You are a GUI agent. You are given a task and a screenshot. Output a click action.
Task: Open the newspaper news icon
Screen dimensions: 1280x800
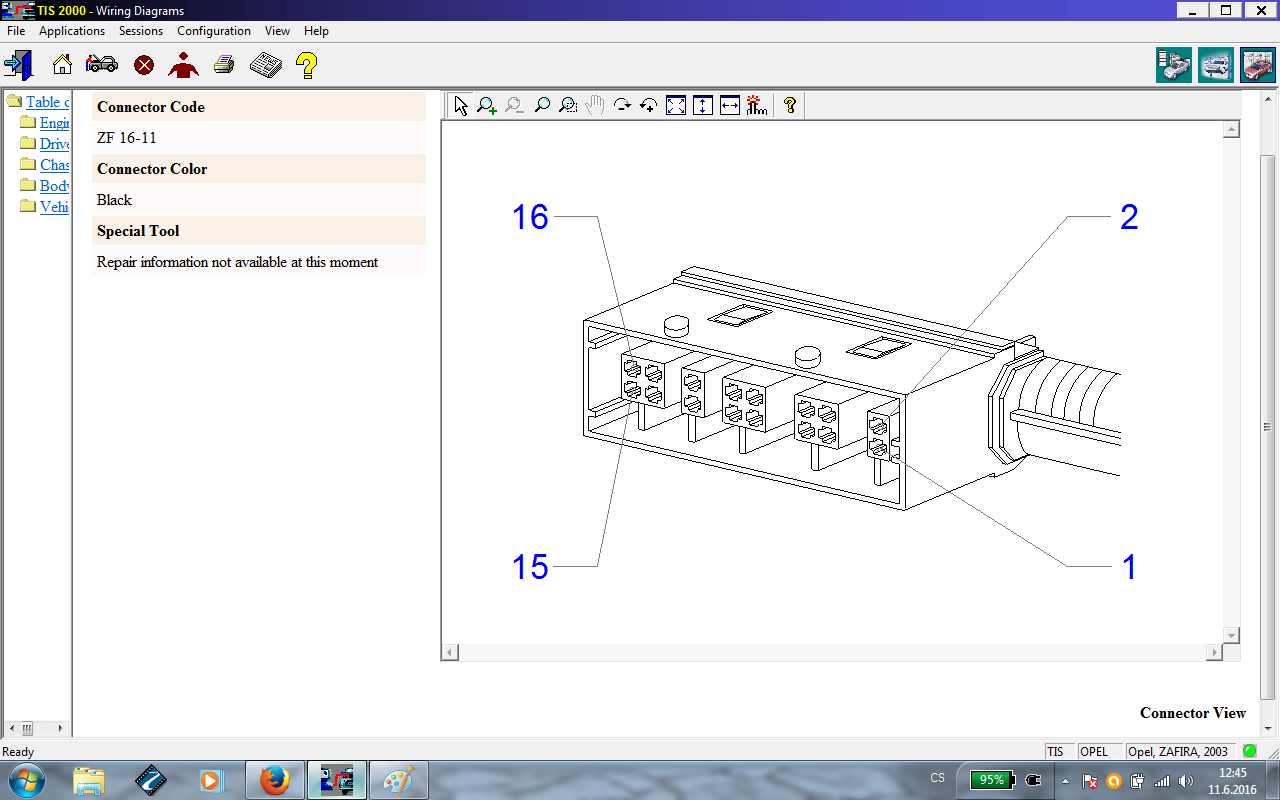pyautogui.click(x=265, y=66)
